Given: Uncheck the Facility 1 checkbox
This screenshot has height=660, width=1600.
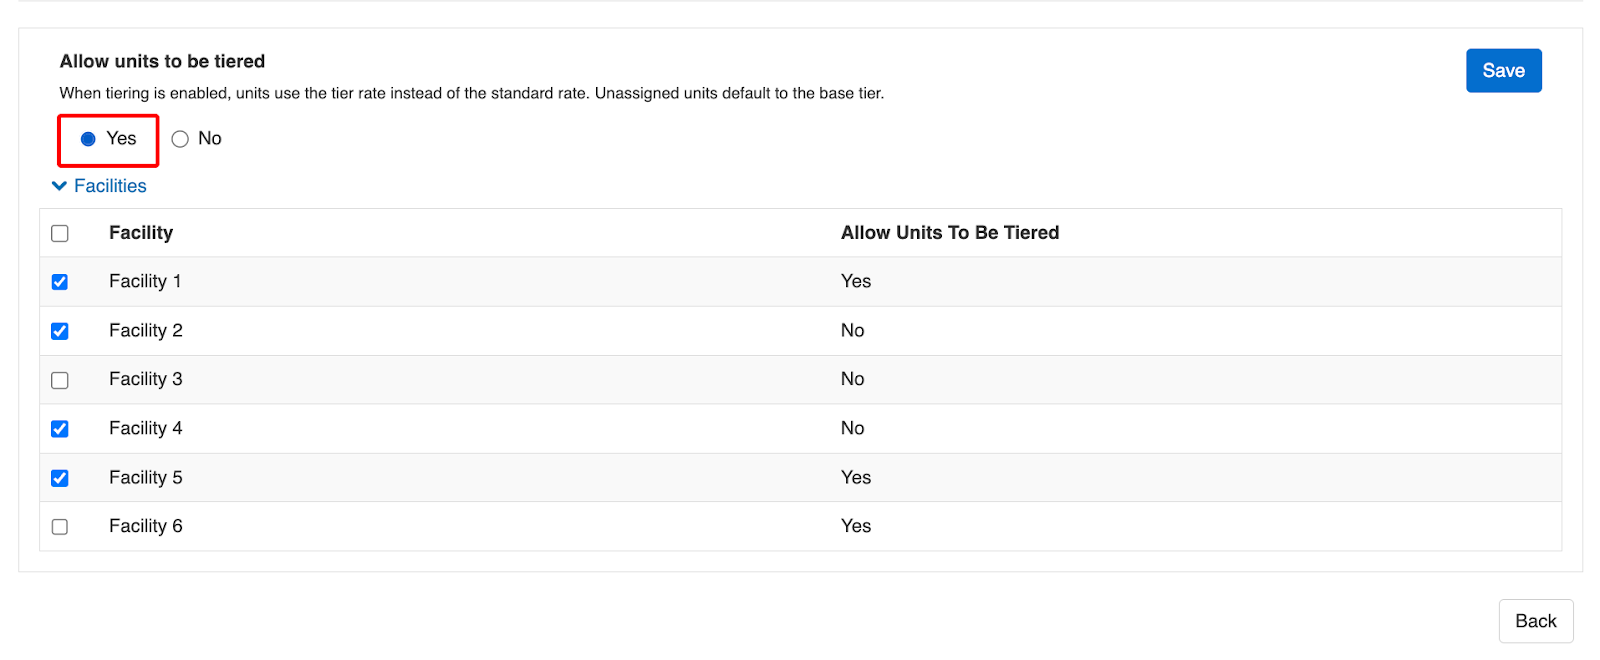Looking at the screenshot, I should tap(60, 282).
